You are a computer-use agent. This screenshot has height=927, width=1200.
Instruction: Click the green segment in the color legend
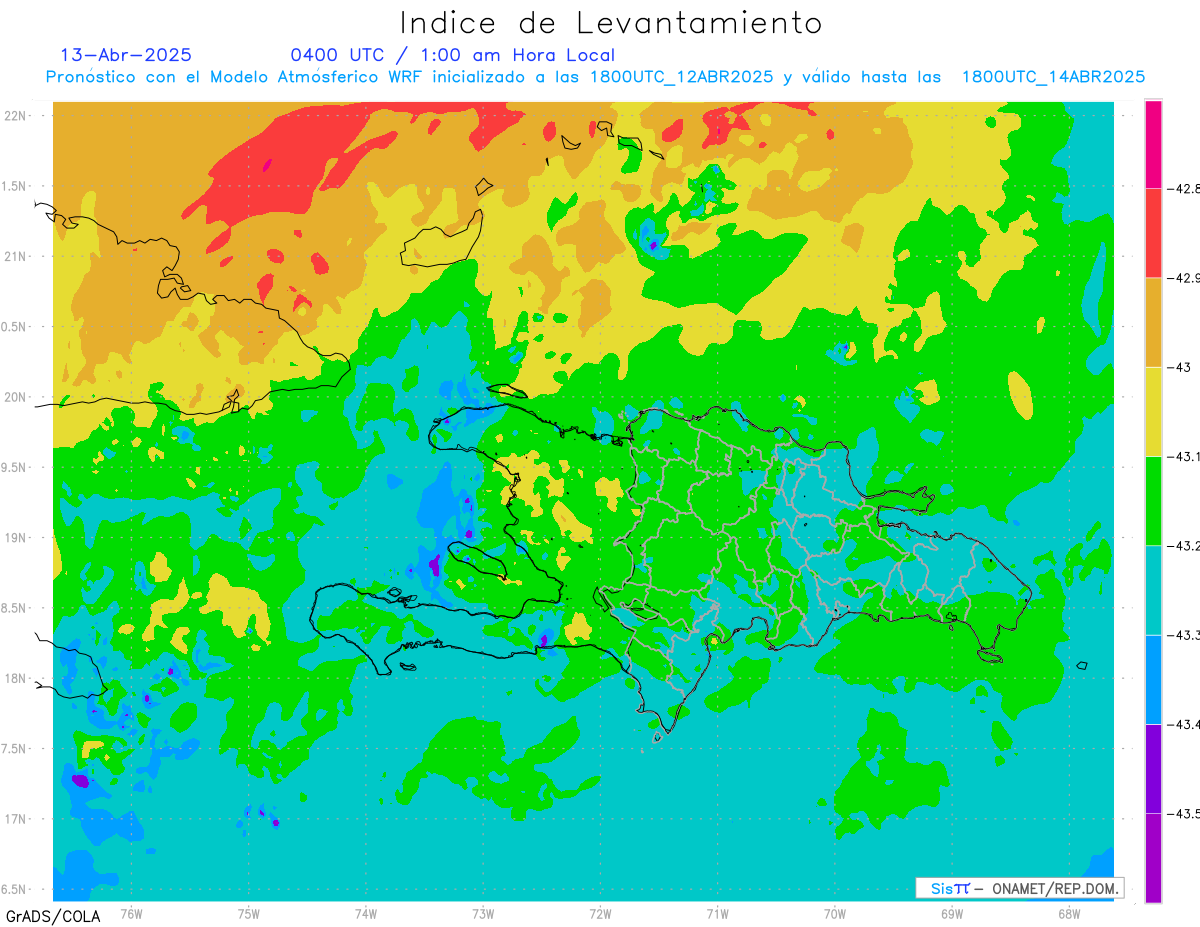pos(1153,500)
